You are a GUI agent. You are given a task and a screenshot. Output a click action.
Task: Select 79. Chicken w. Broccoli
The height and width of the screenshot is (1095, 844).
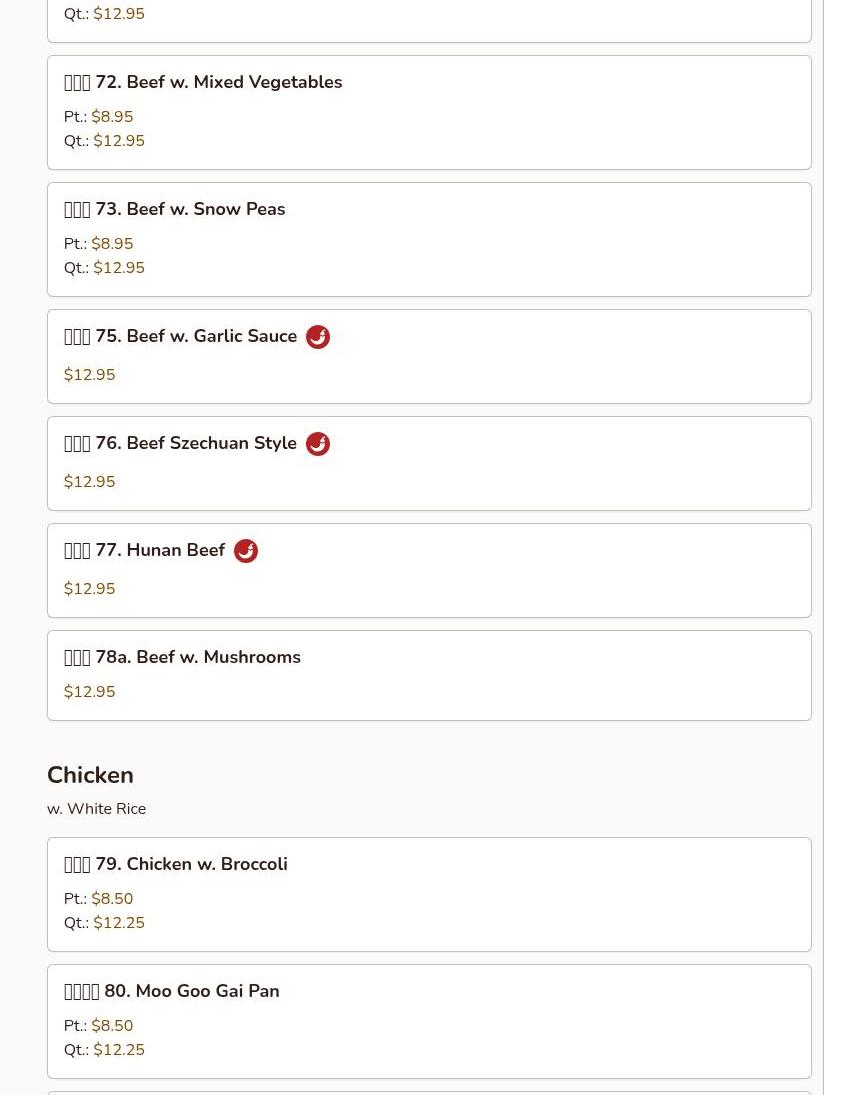[x=429, y=895]
